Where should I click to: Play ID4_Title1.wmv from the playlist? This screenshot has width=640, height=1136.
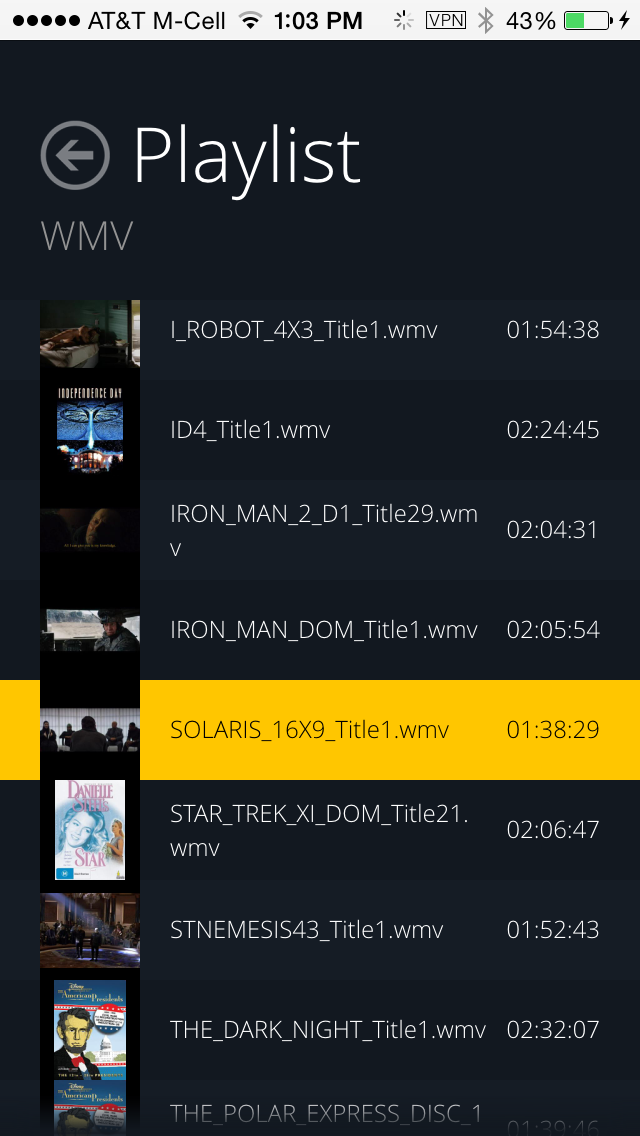(320, 430)
